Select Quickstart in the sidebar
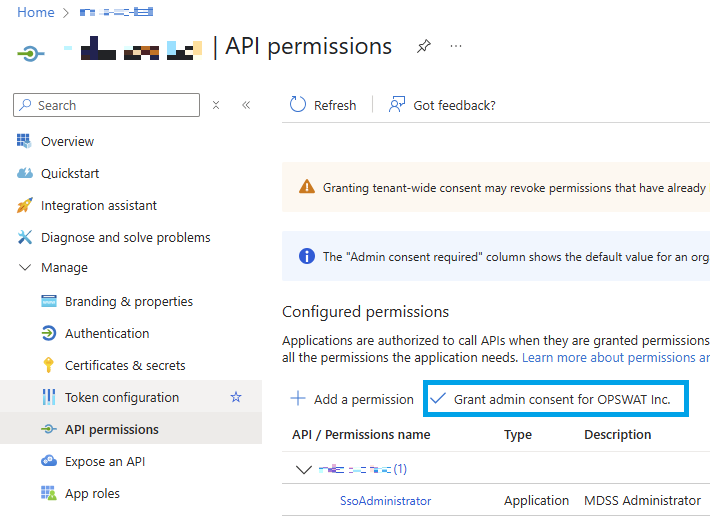Screen dimensions: 710x518 [x=70, y=173]
